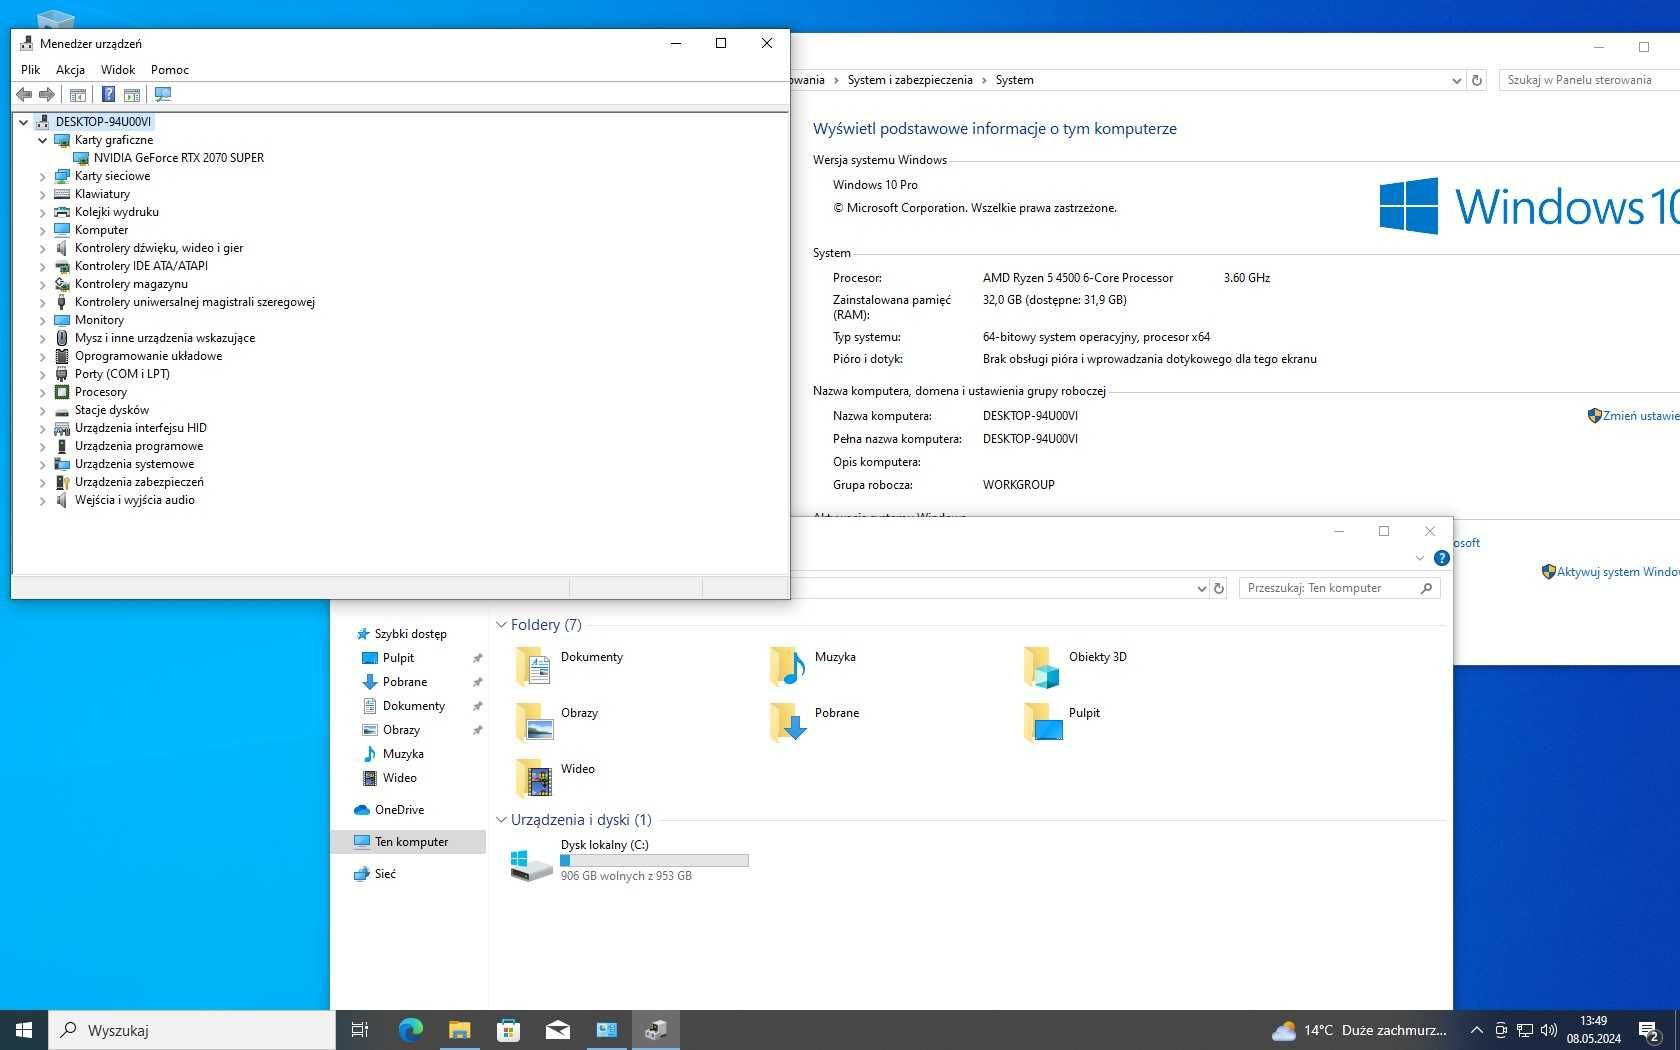Click Control Panel search field
Image resolution: width=1680 pixels, height=1050 pixels.
tap(1589, 80)
